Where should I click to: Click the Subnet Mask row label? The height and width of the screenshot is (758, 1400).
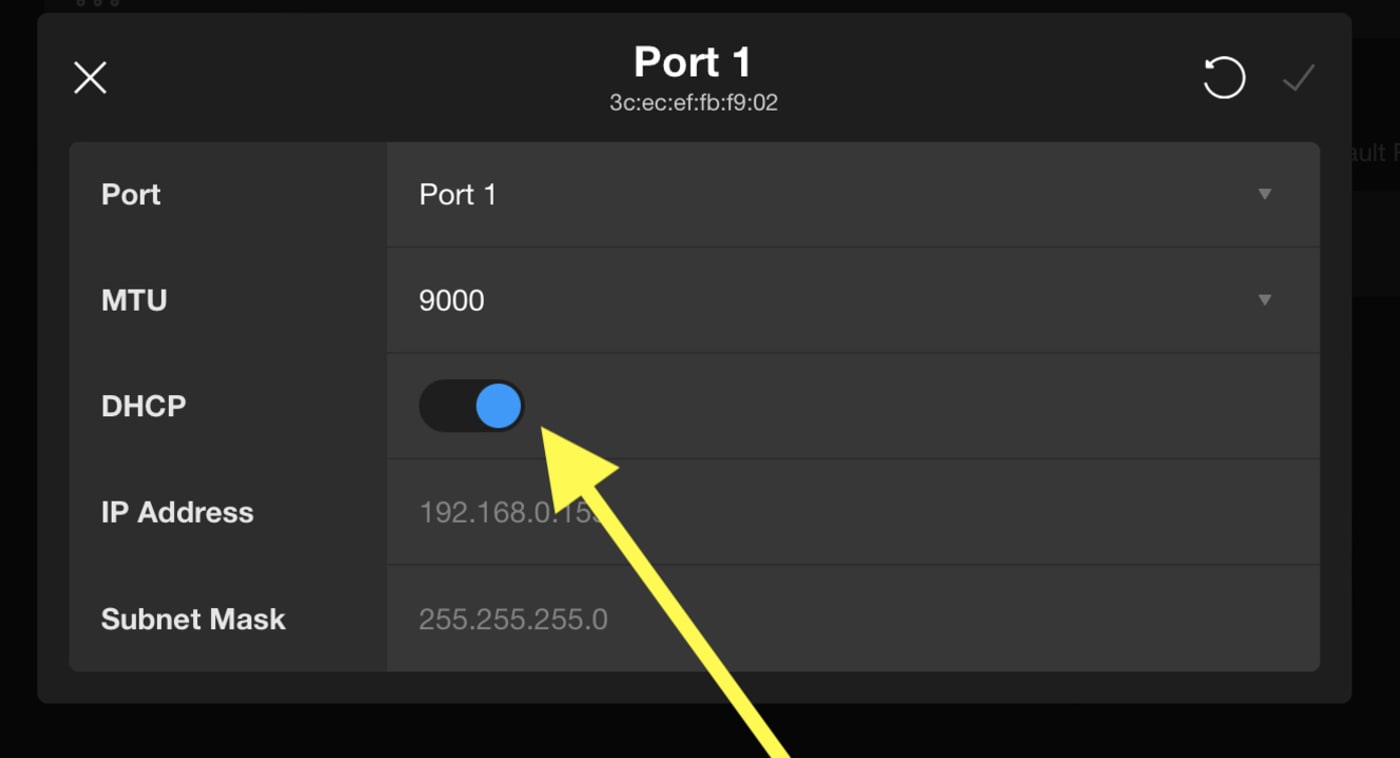click(x=193, y=619)
